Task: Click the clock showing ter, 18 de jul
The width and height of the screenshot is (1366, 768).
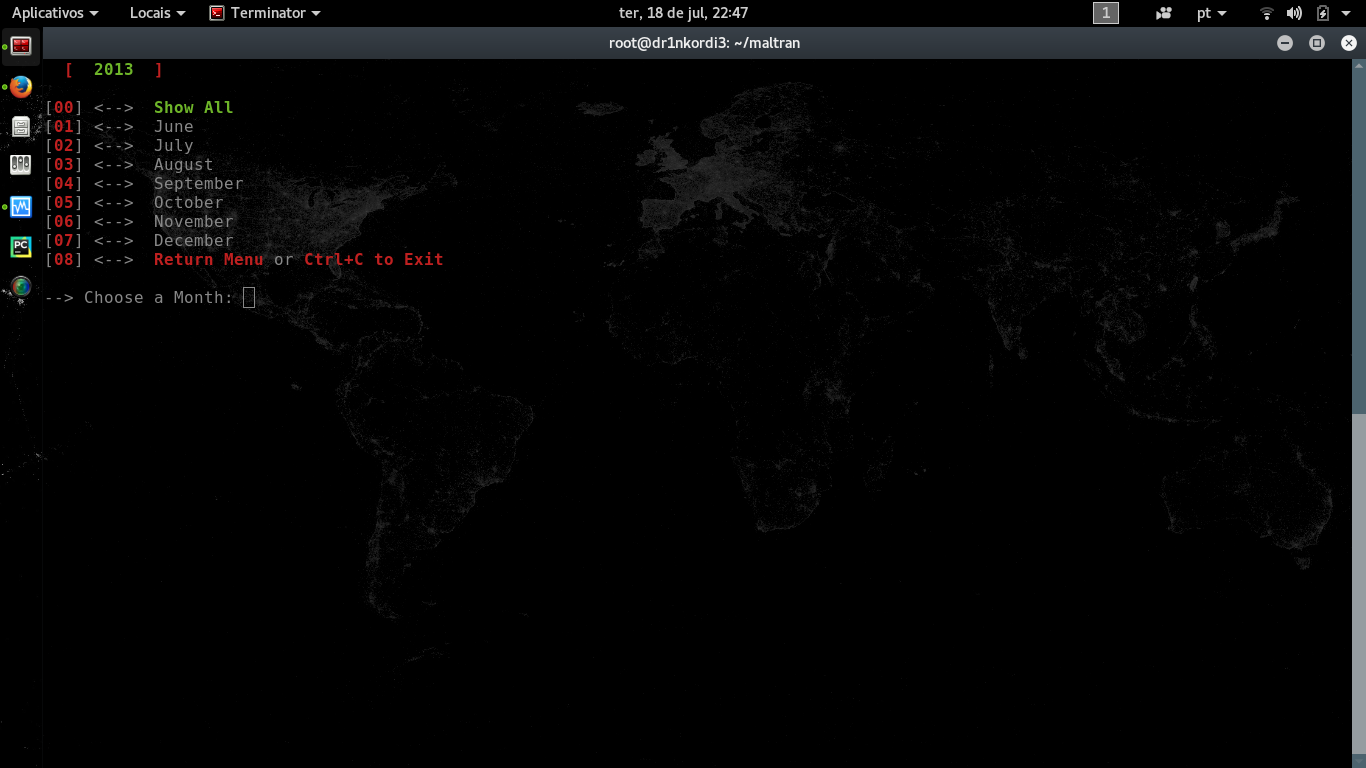Action: click(683, 13)
